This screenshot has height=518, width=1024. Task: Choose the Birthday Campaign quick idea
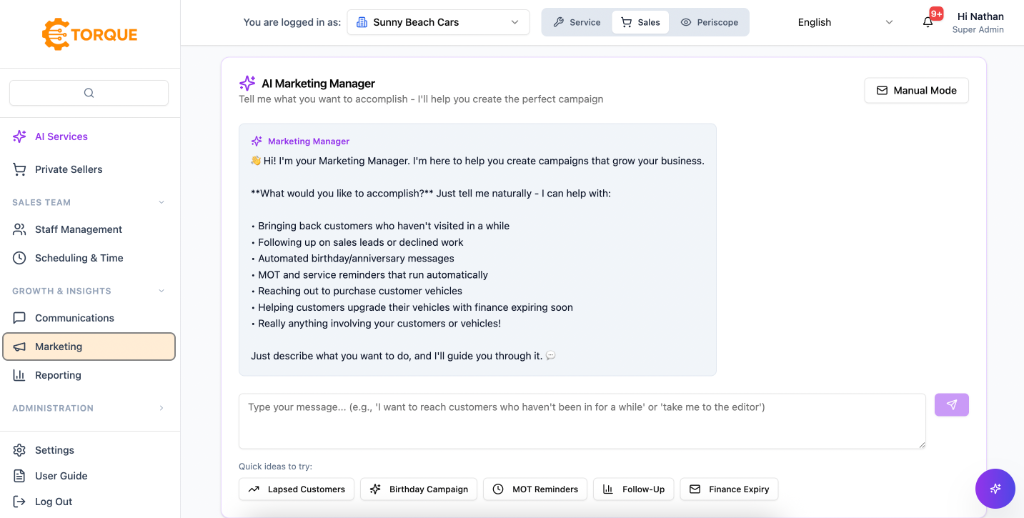pyautogui.click(x=419, y=489)
